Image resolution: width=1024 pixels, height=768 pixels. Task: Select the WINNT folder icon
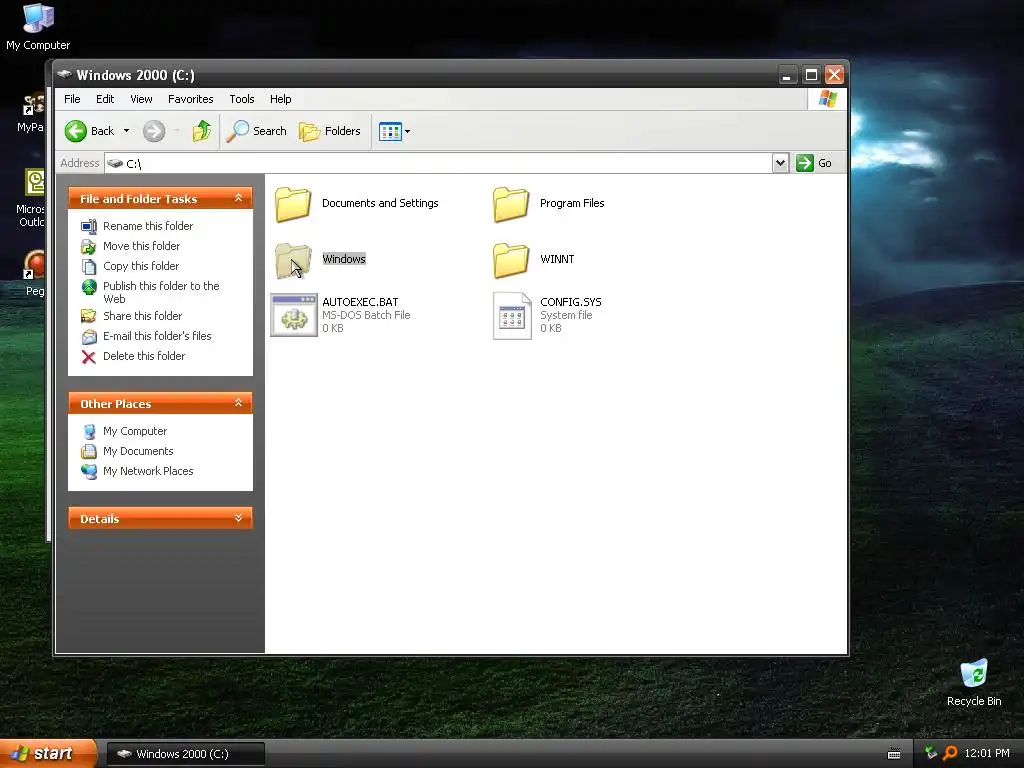[511, 261]
